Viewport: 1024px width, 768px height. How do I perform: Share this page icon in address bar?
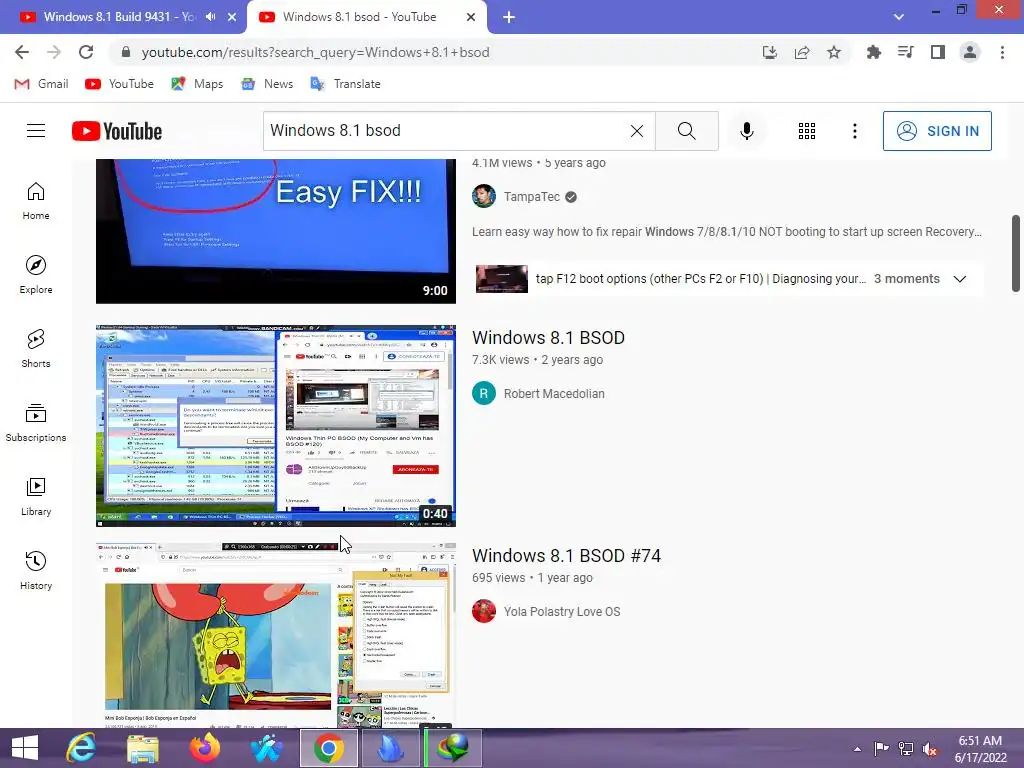802,52
